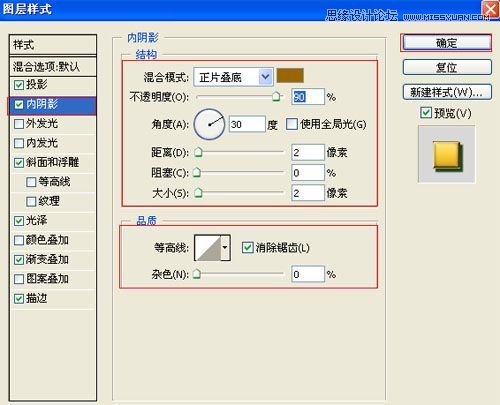Click the 不透明度 opacity slider handle
Screen dimensions: 500x405
276,97
